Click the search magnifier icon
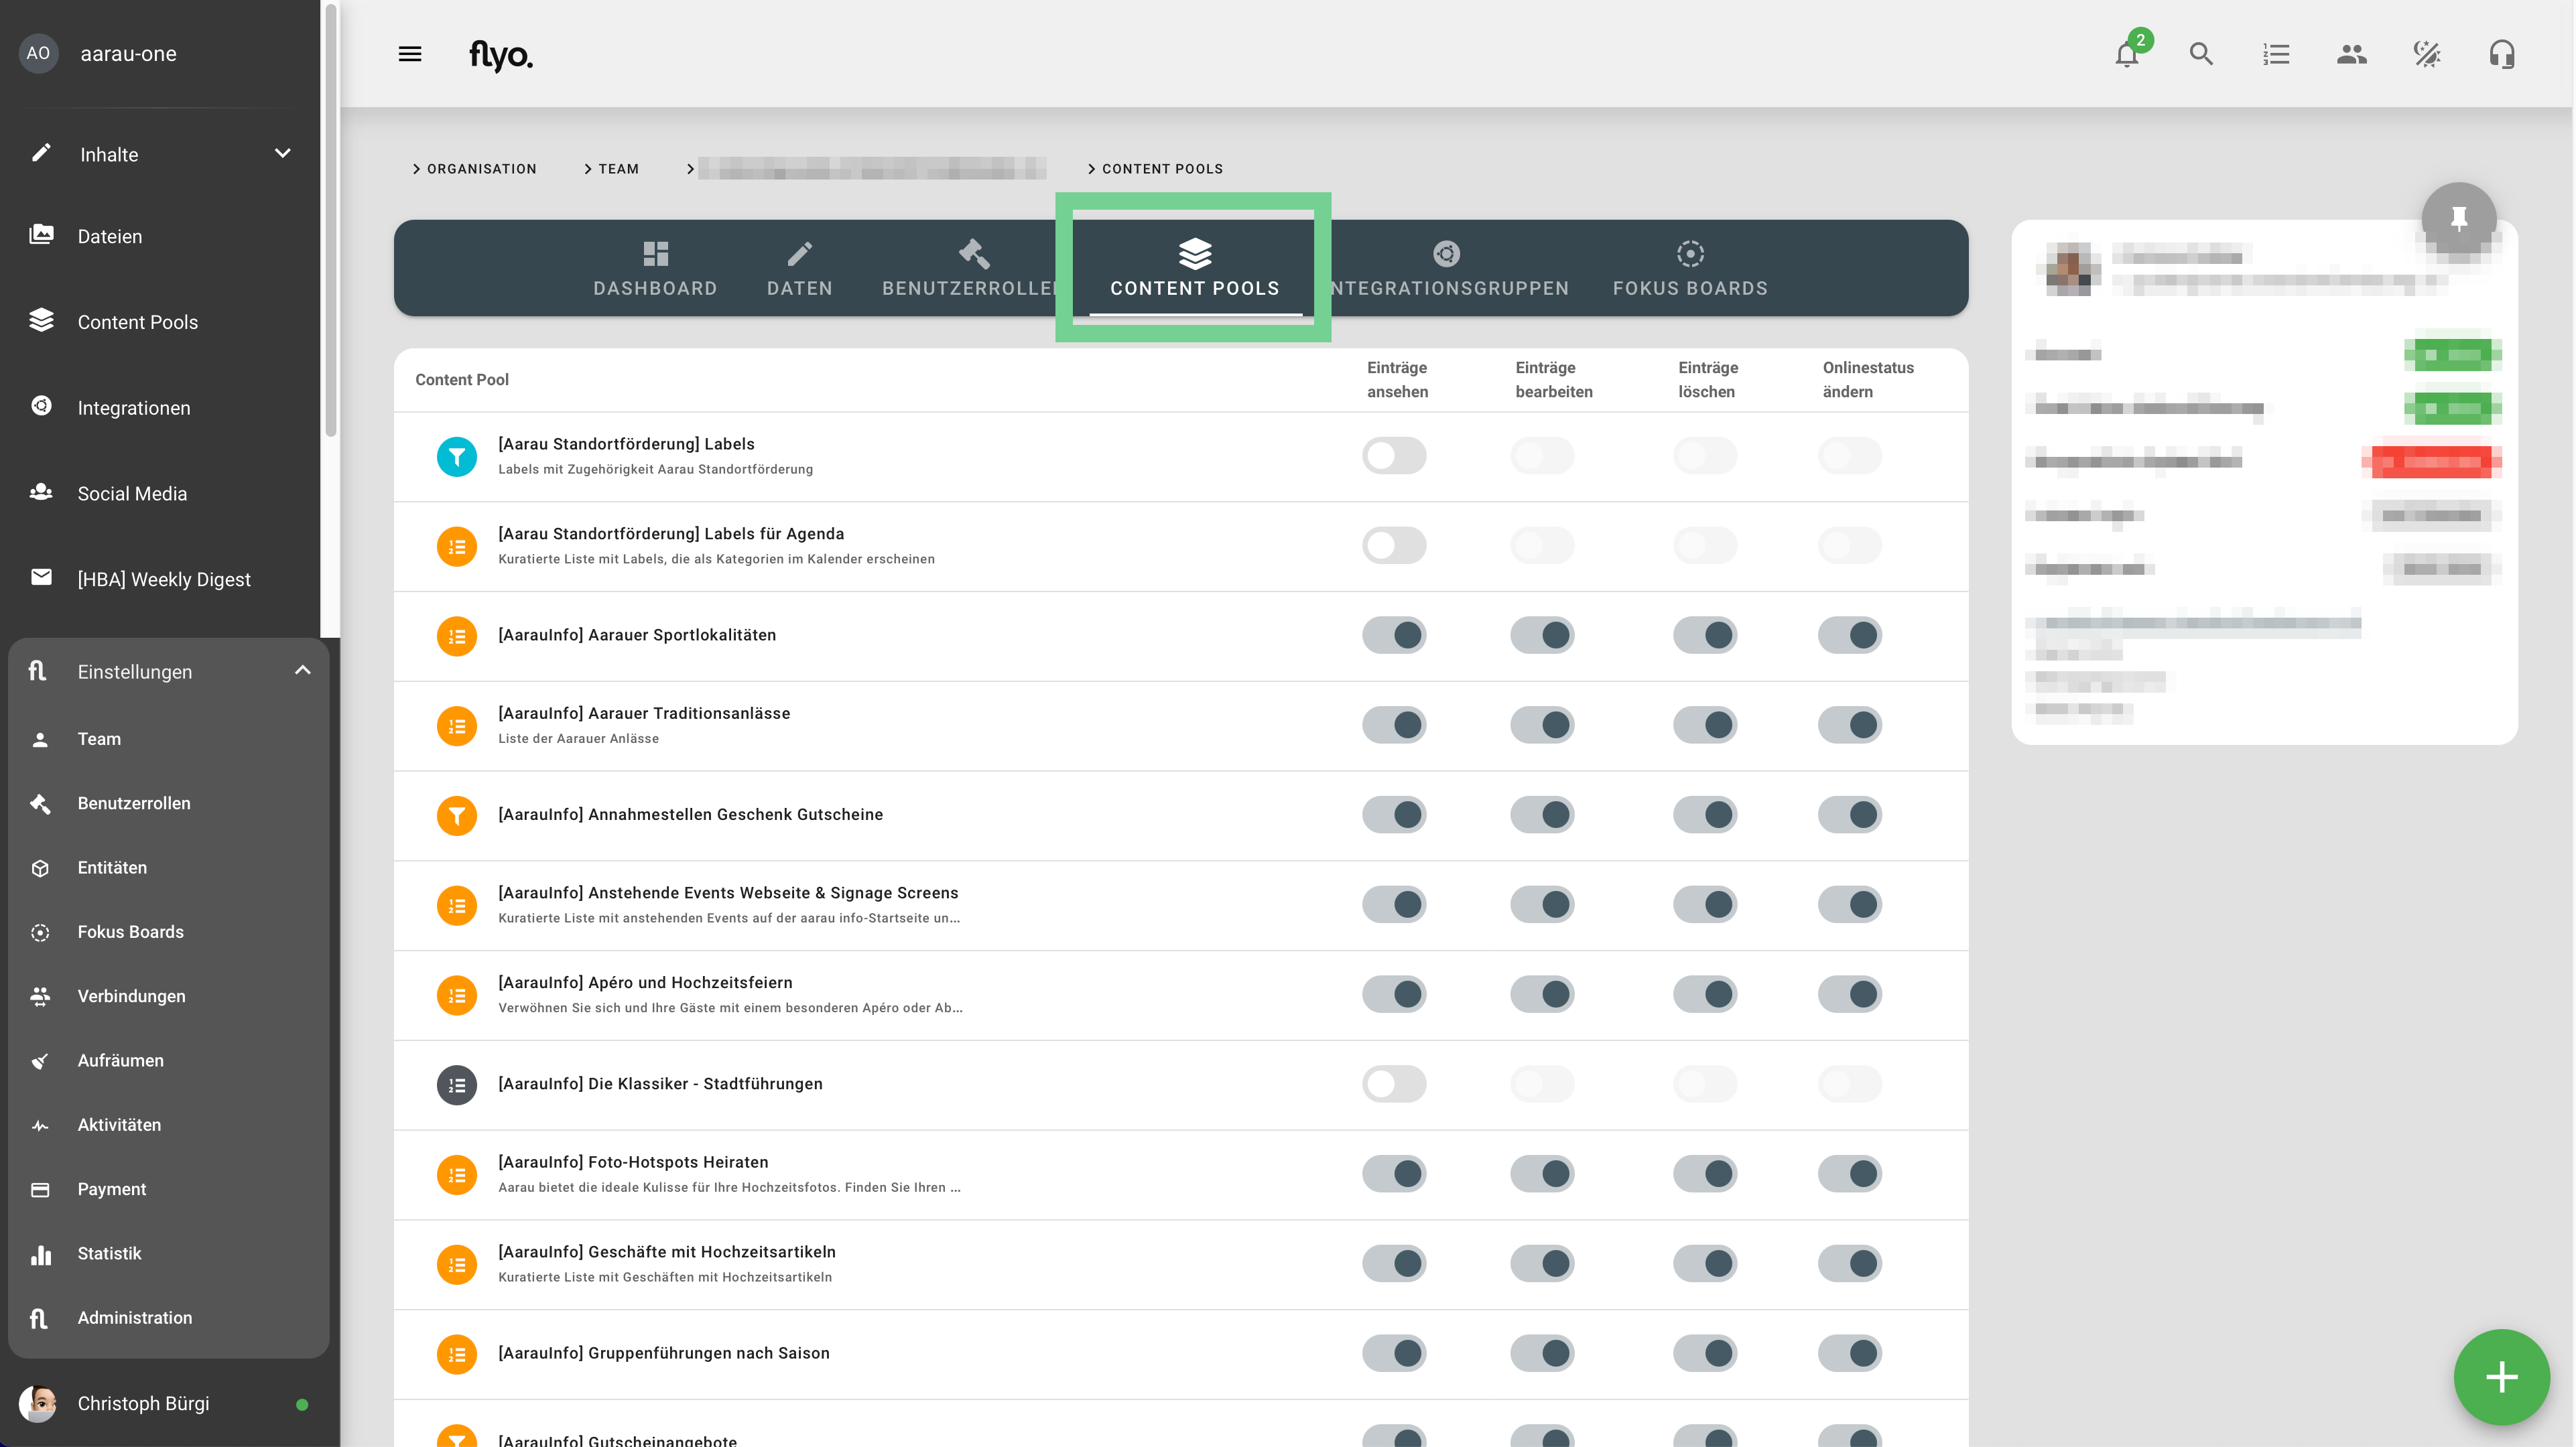 tap(2201, 54)
